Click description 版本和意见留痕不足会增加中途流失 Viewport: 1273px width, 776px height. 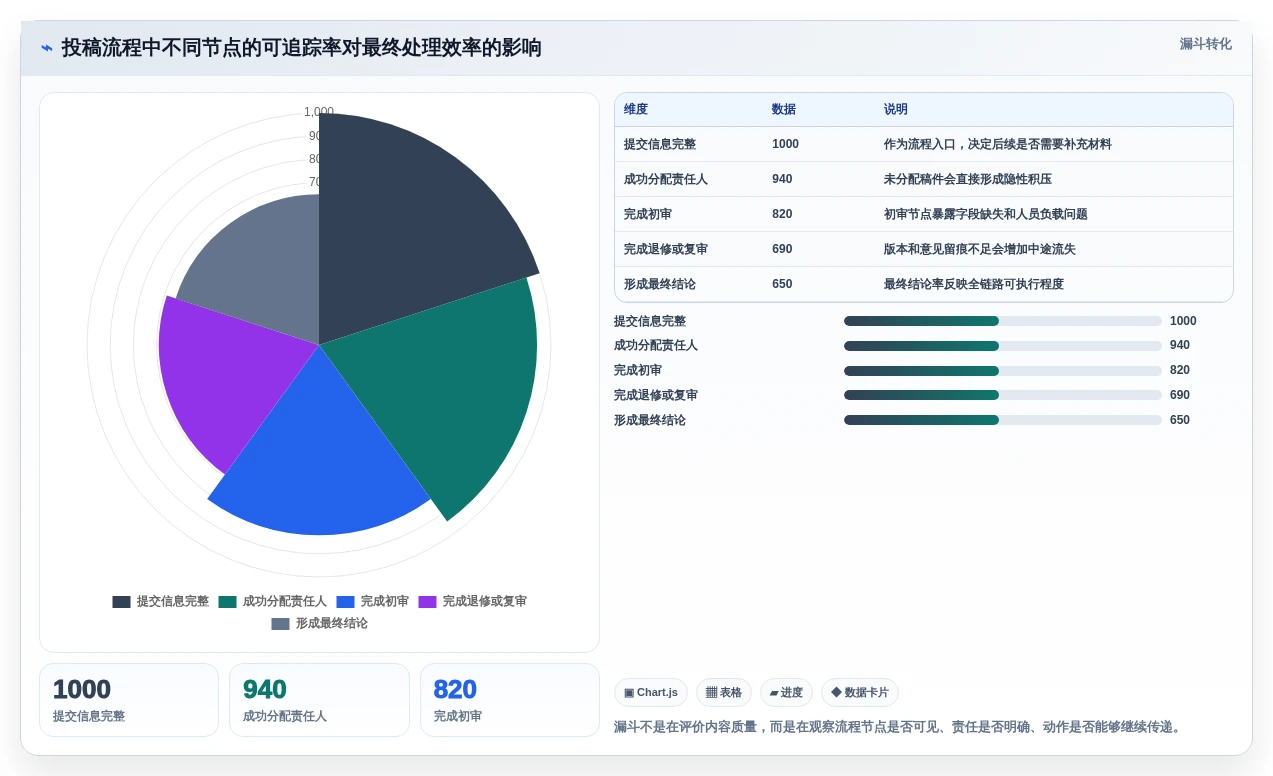coord(980,249)
